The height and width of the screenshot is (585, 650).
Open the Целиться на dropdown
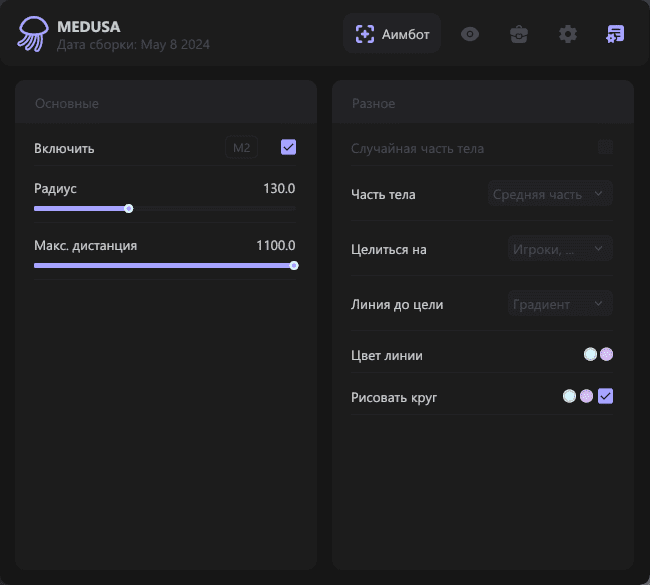tap(558, 249)
